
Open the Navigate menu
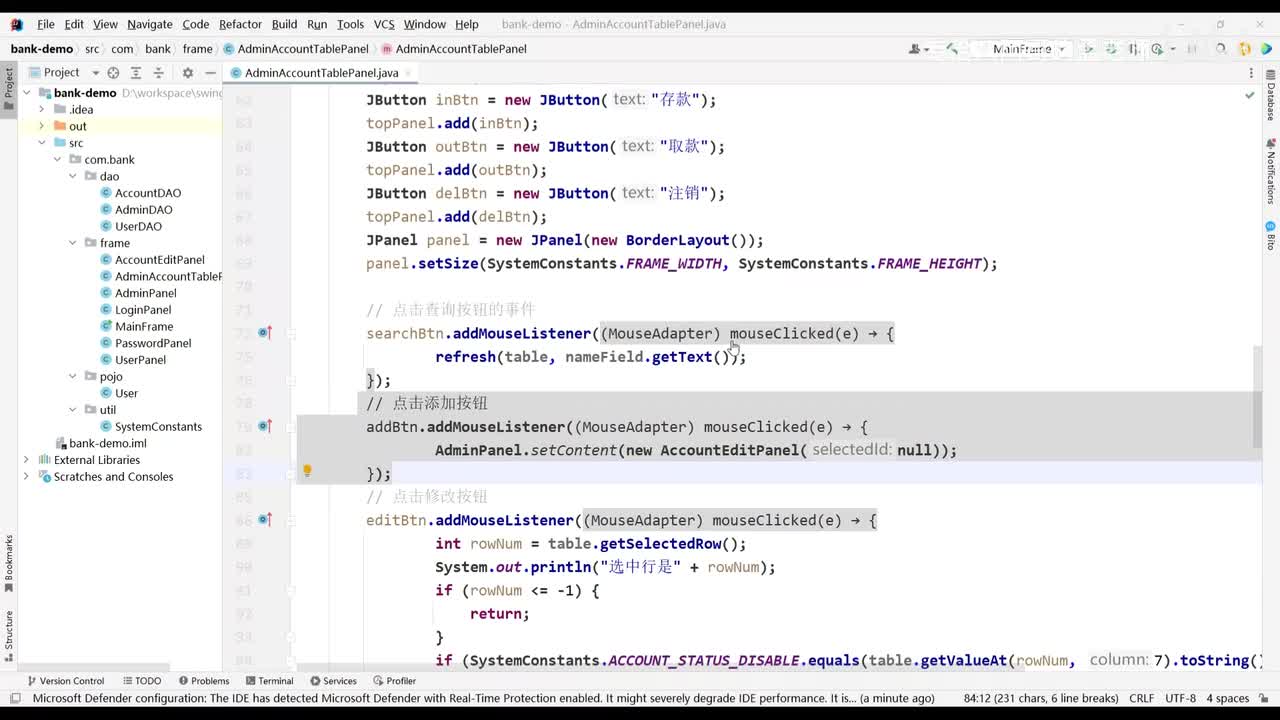pyautogui.click(x=150, y=24)
